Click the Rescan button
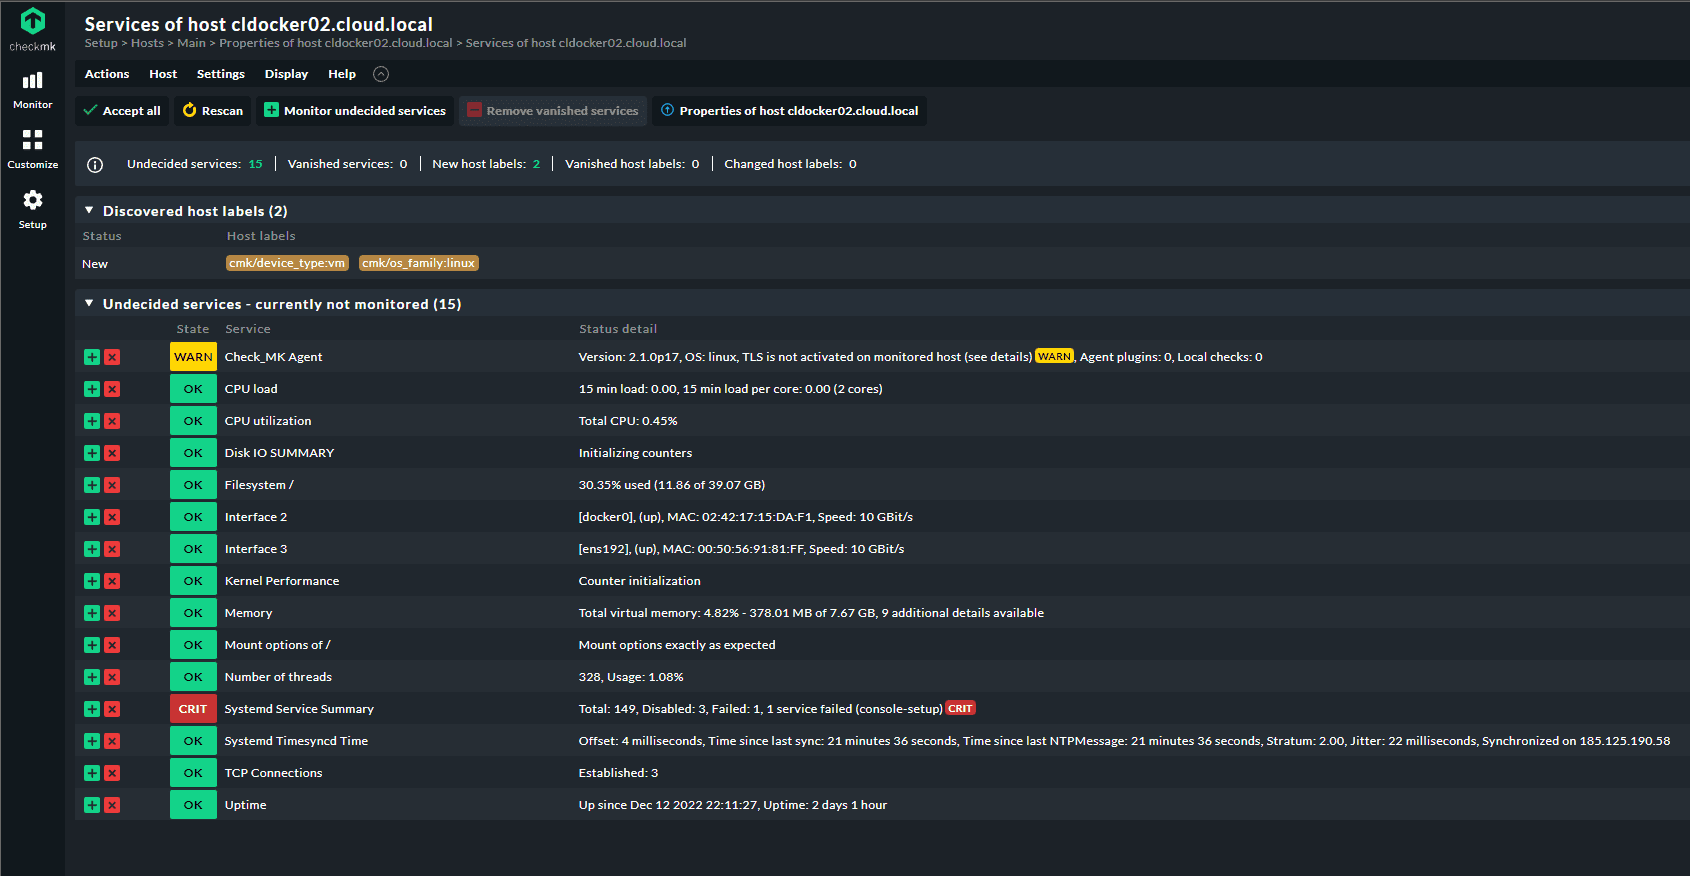 pos(213,111)
